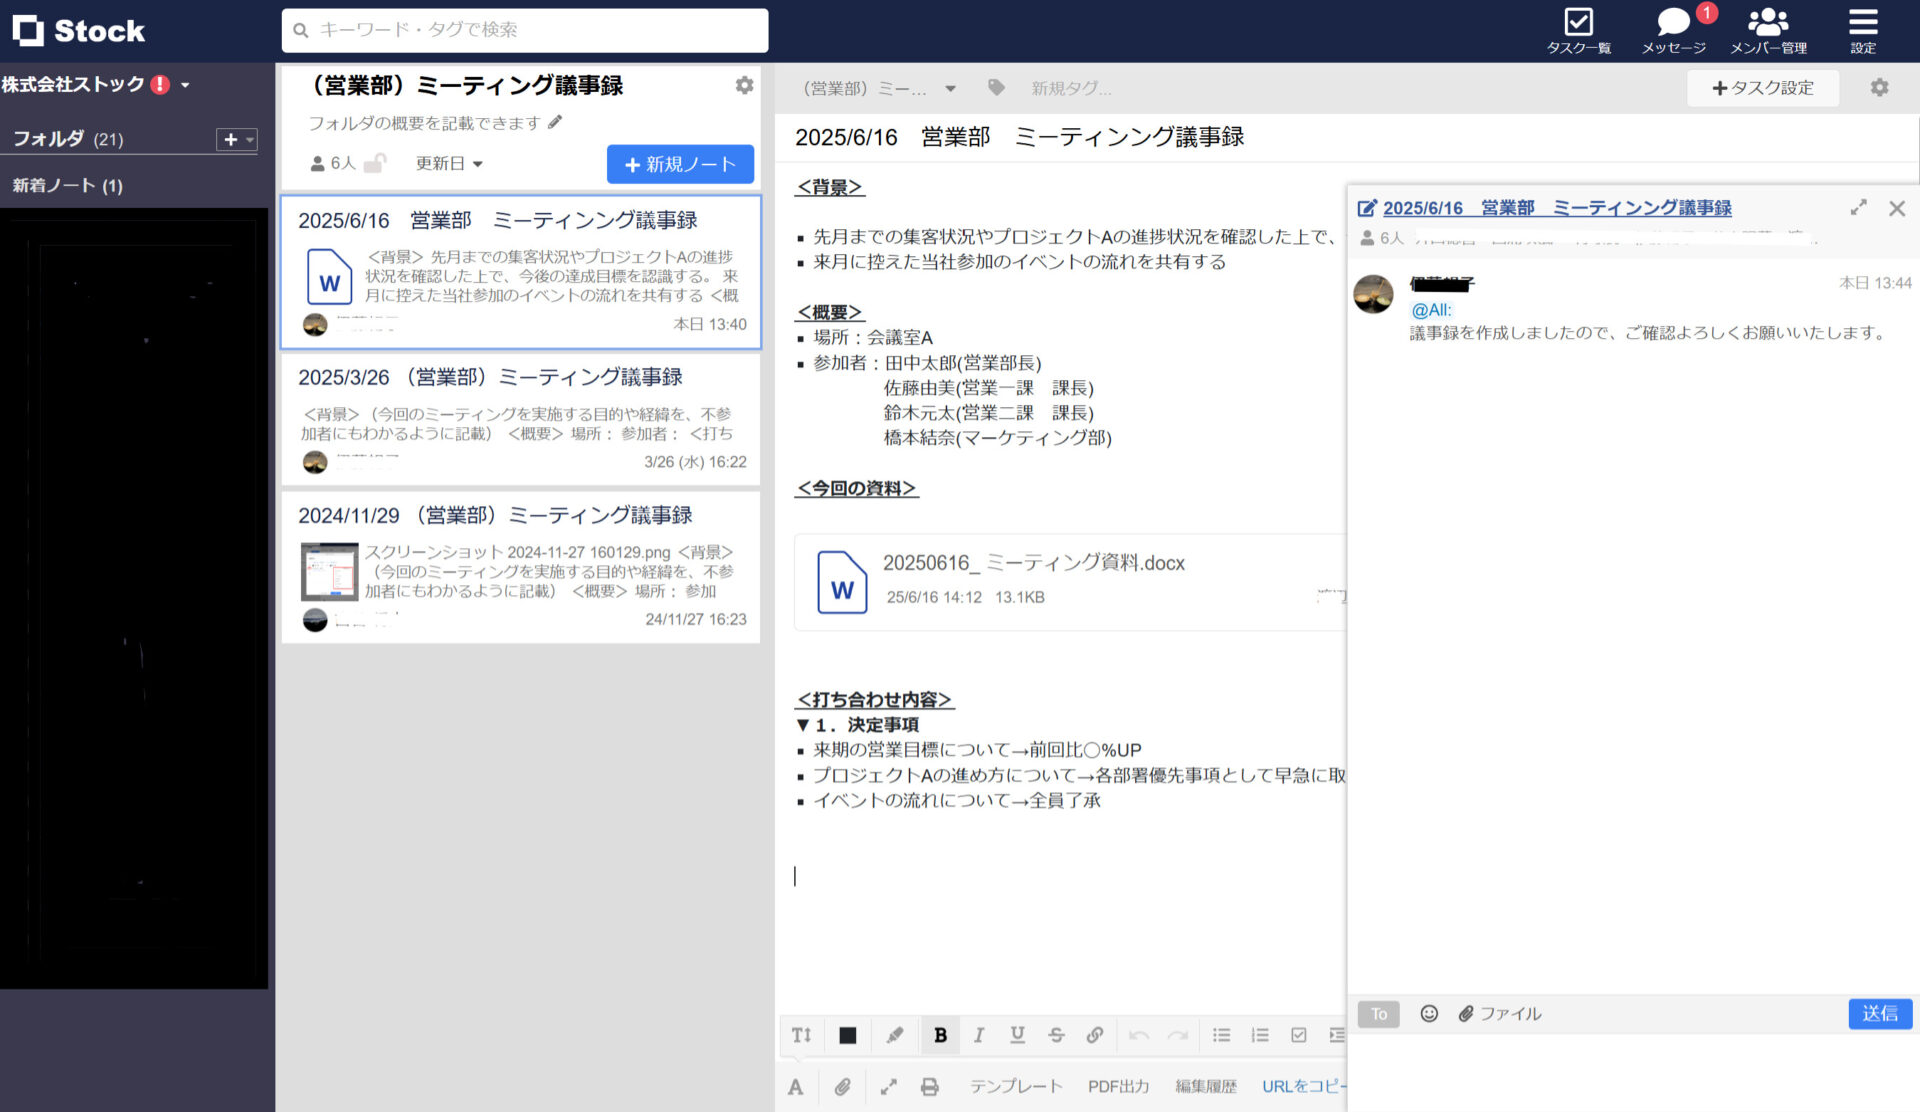The height and width of the screenshot is (1112, 1920).
Task: Create a note with the 新規ノート button
Action: point(680,164)
